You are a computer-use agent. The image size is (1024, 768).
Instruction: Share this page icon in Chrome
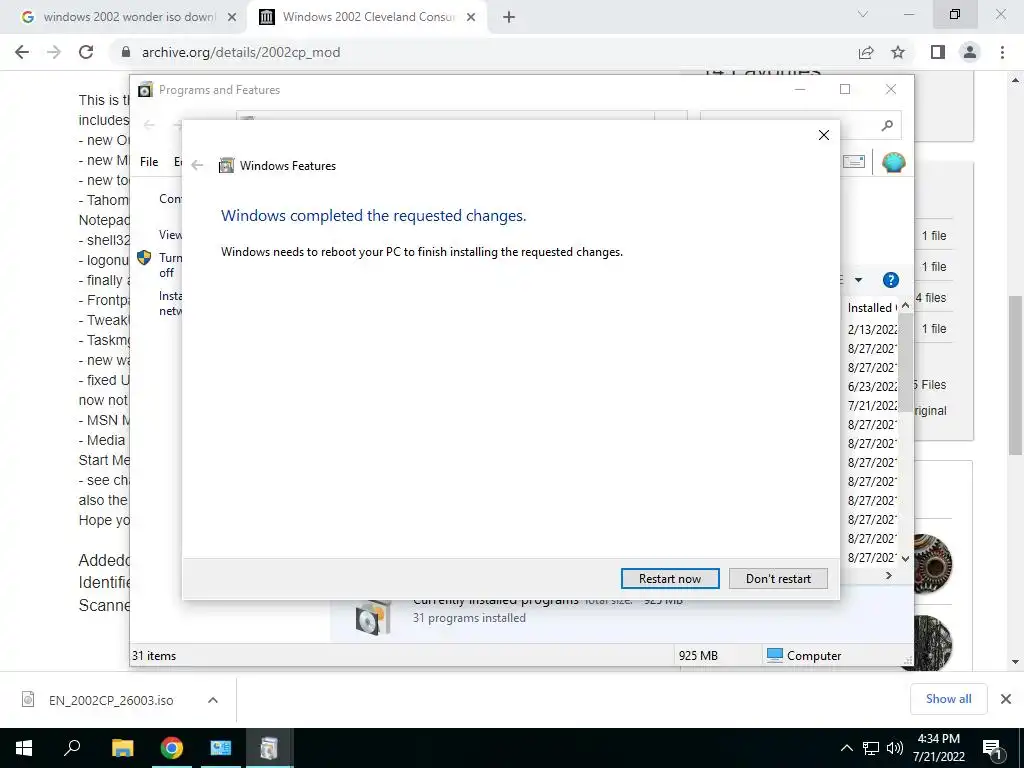click(x=866, y=52)
